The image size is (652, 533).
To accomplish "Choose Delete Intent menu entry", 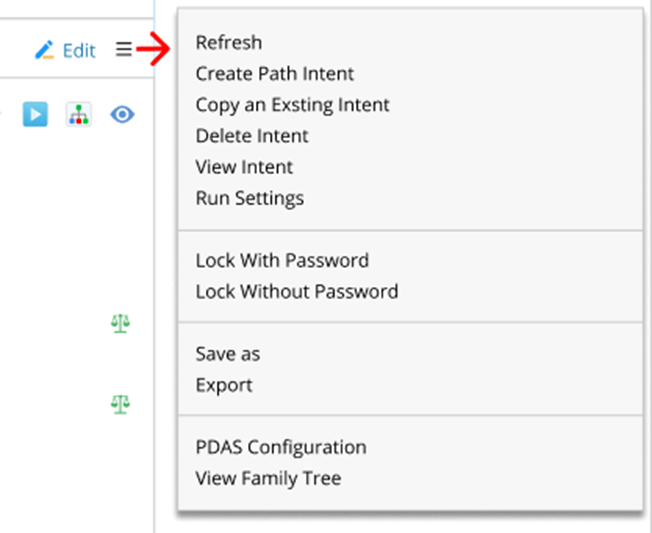I will coord(252,136).
